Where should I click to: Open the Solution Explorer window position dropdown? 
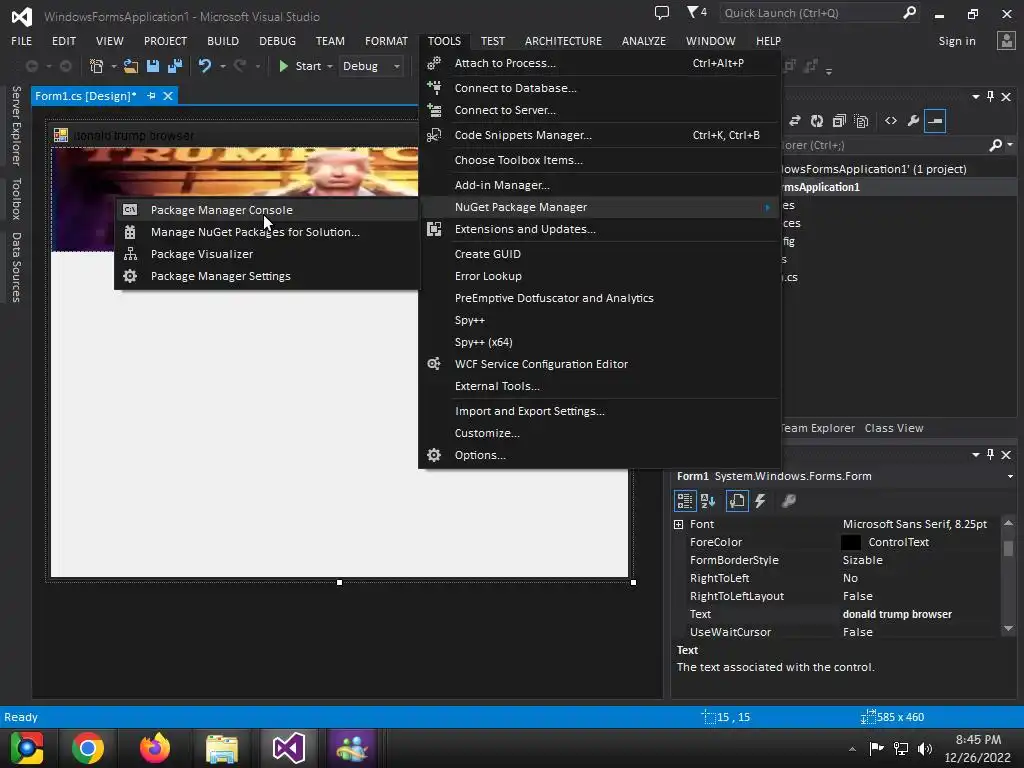coord(976,97)
